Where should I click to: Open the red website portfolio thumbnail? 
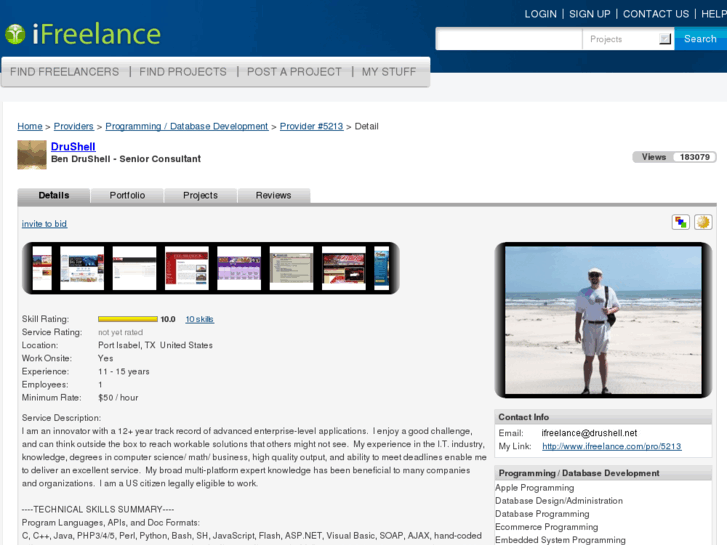pos(187,268)
